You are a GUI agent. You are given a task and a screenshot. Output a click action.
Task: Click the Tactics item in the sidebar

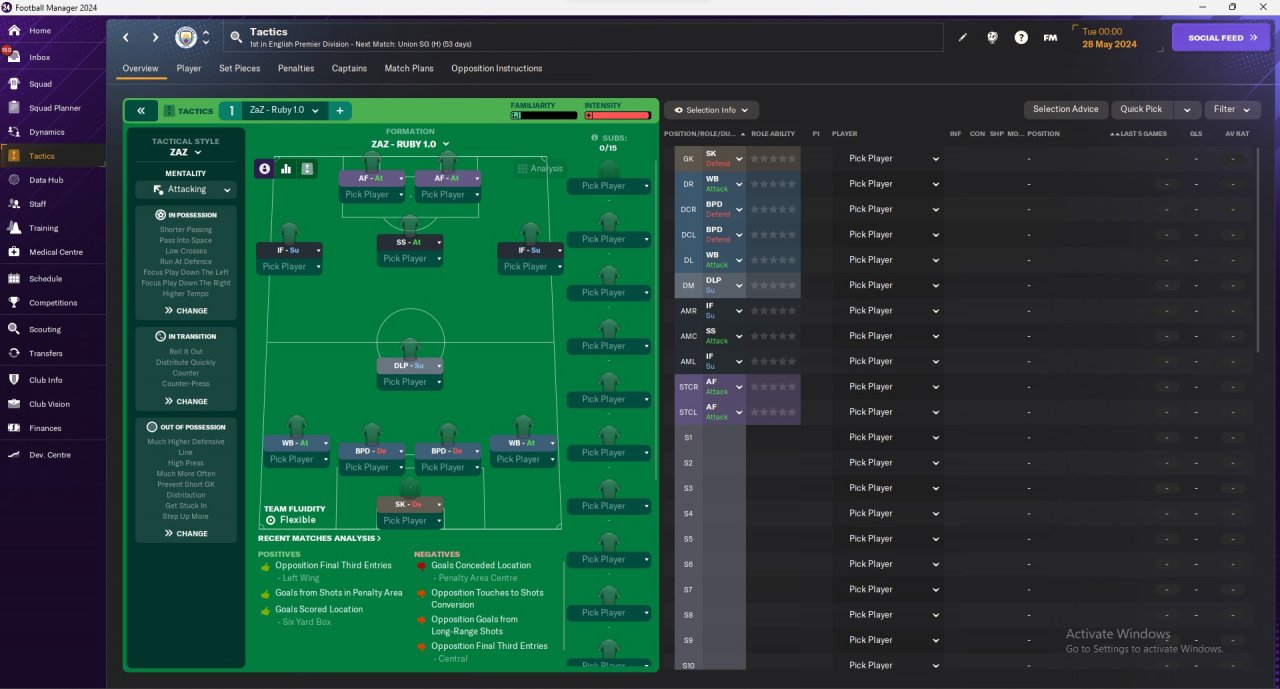pyautogui.click(x=52, y=156)
